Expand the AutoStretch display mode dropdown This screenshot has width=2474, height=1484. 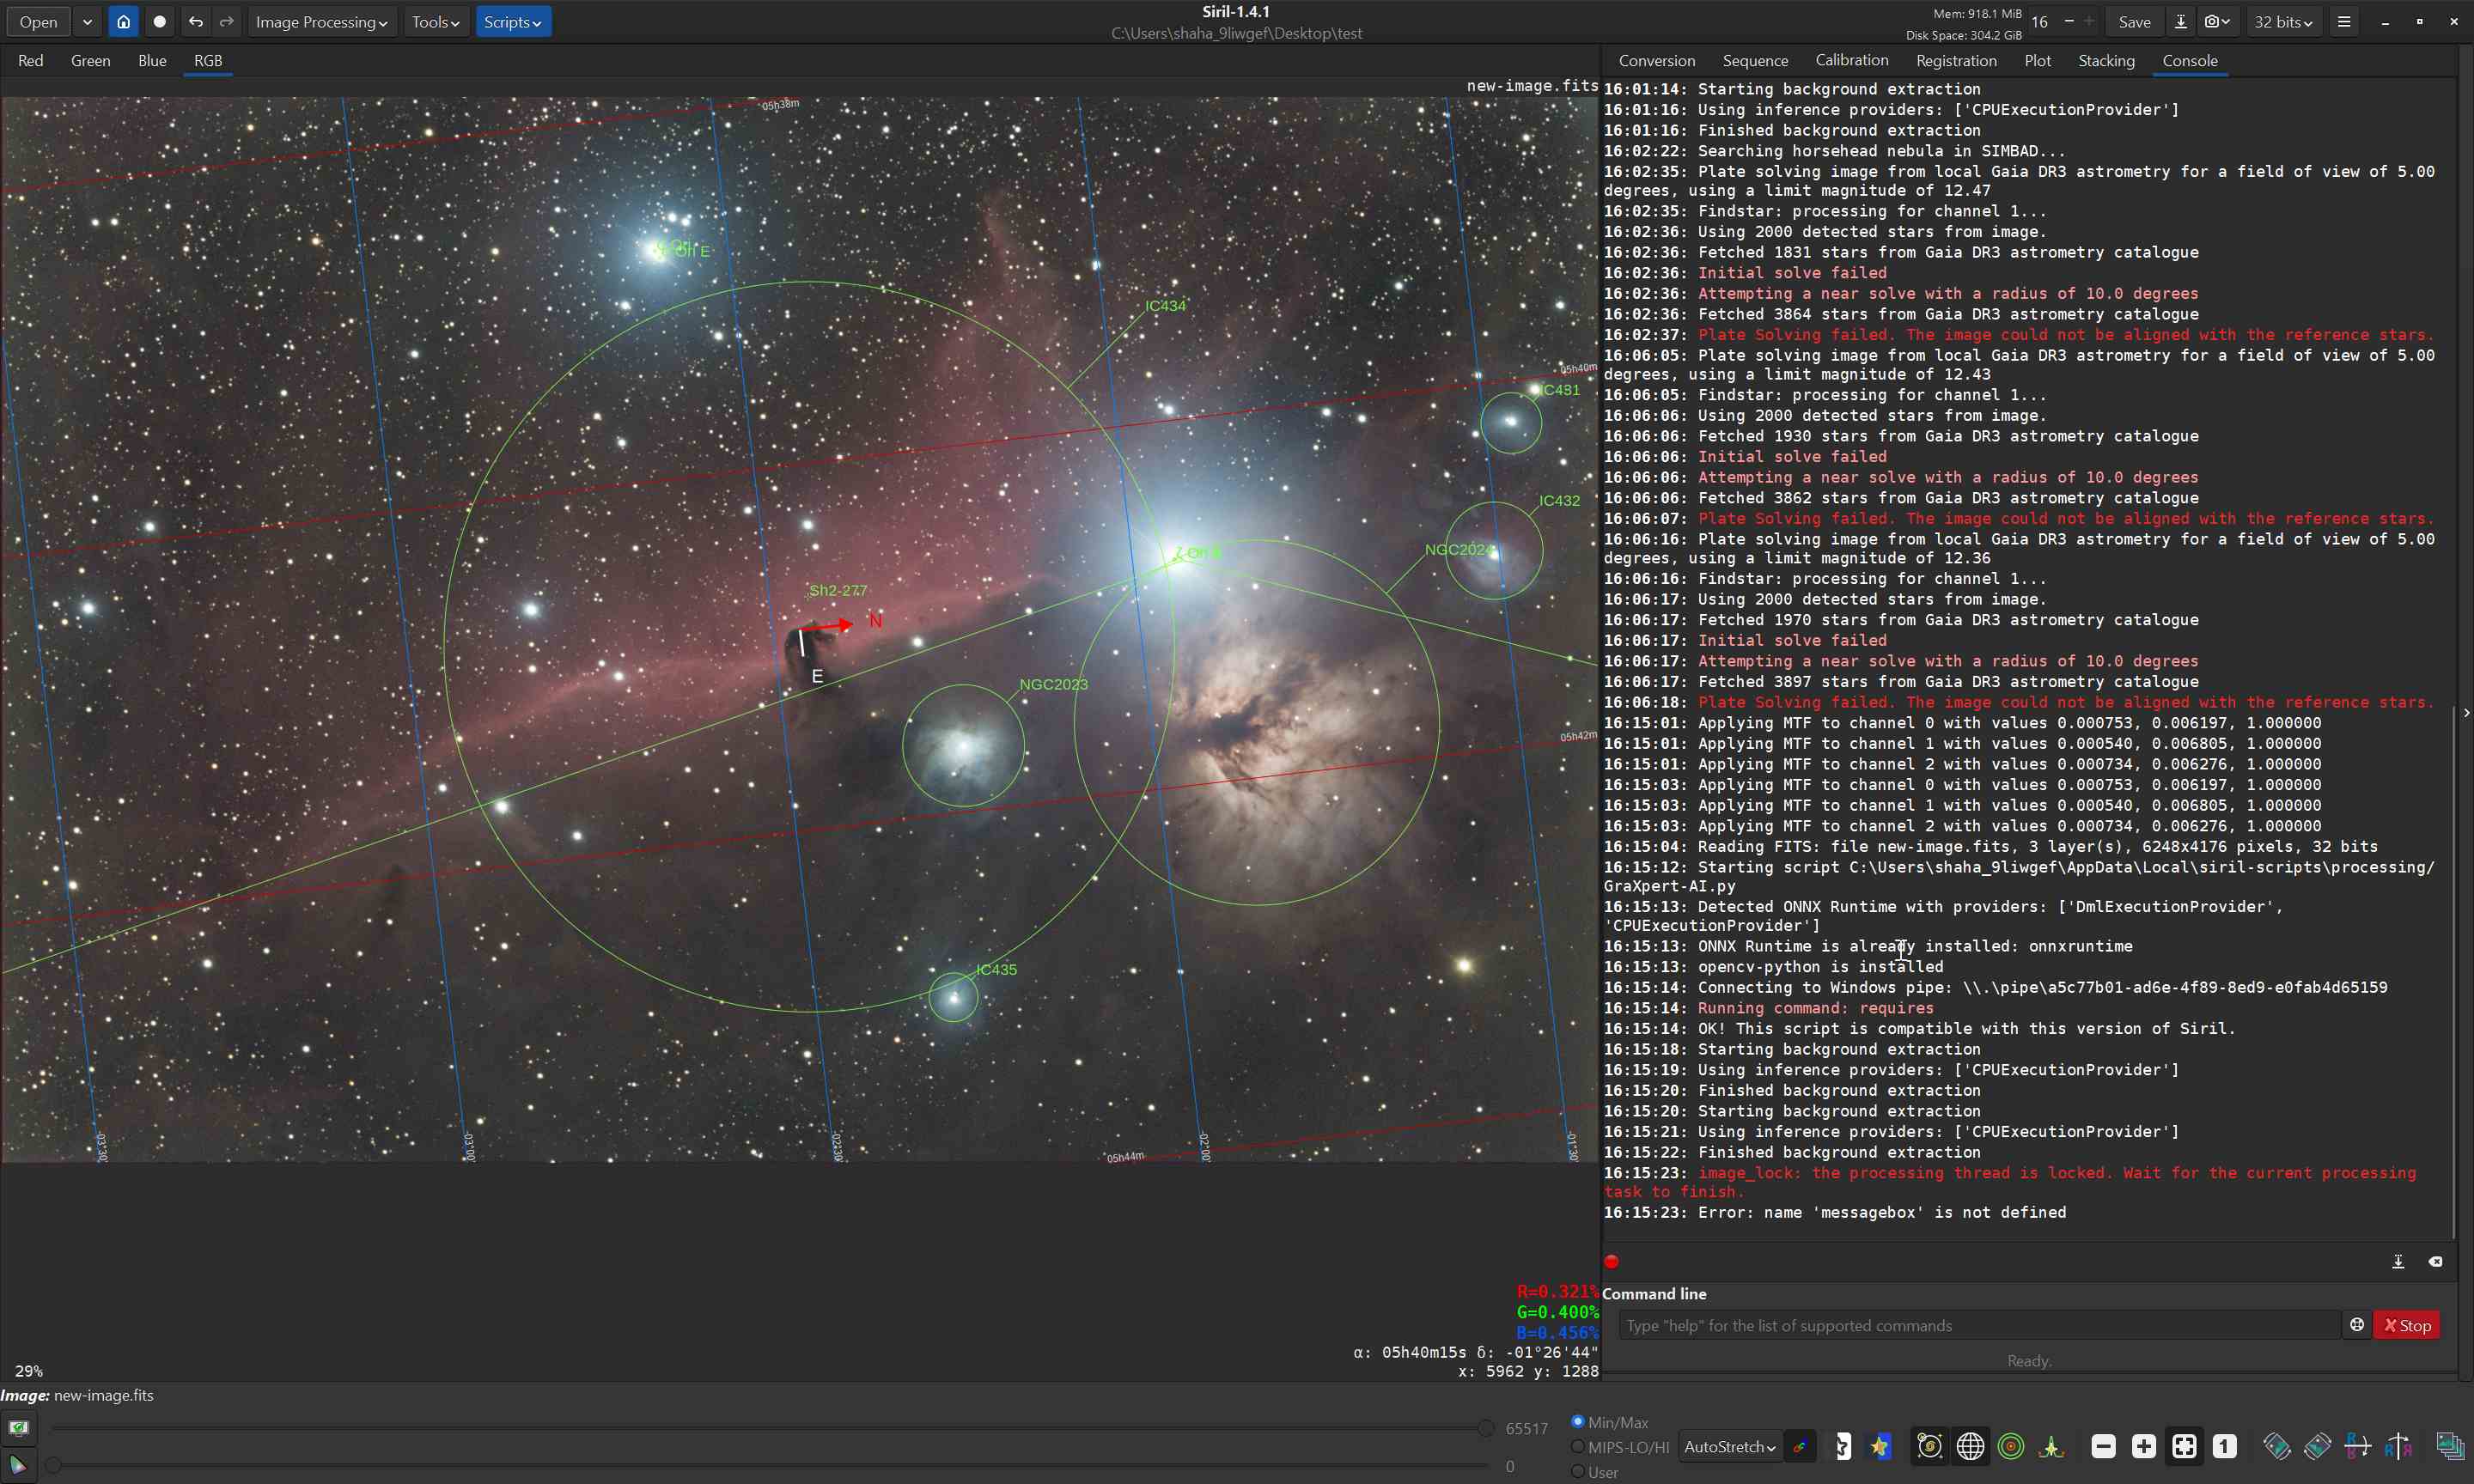pyautogui.click(x=1729, y=1446)
